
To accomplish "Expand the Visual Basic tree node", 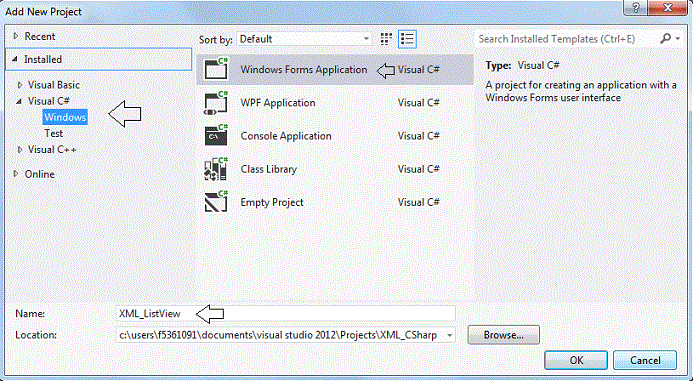I will click(x=20, y=85).
